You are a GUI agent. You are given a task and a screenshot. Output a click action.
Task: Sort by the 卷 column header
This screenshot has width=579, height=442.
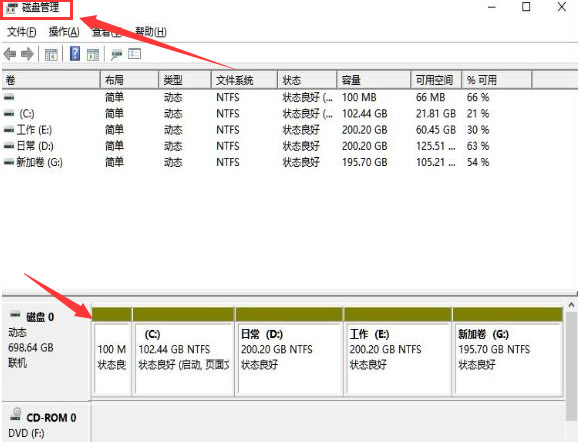point(51,80)
